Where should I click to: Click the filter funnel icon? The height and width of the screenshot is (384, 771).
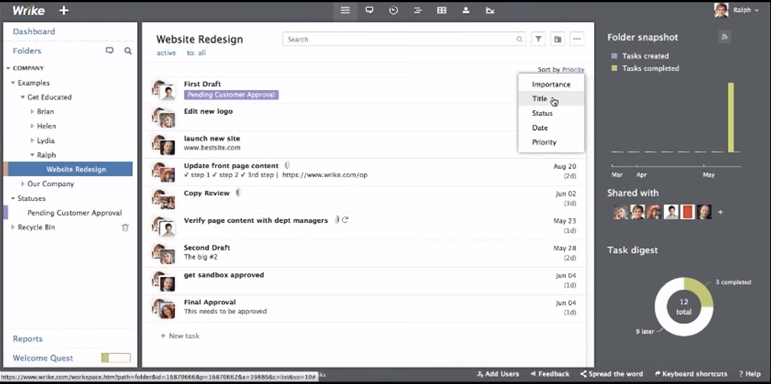tap(539, 39)
